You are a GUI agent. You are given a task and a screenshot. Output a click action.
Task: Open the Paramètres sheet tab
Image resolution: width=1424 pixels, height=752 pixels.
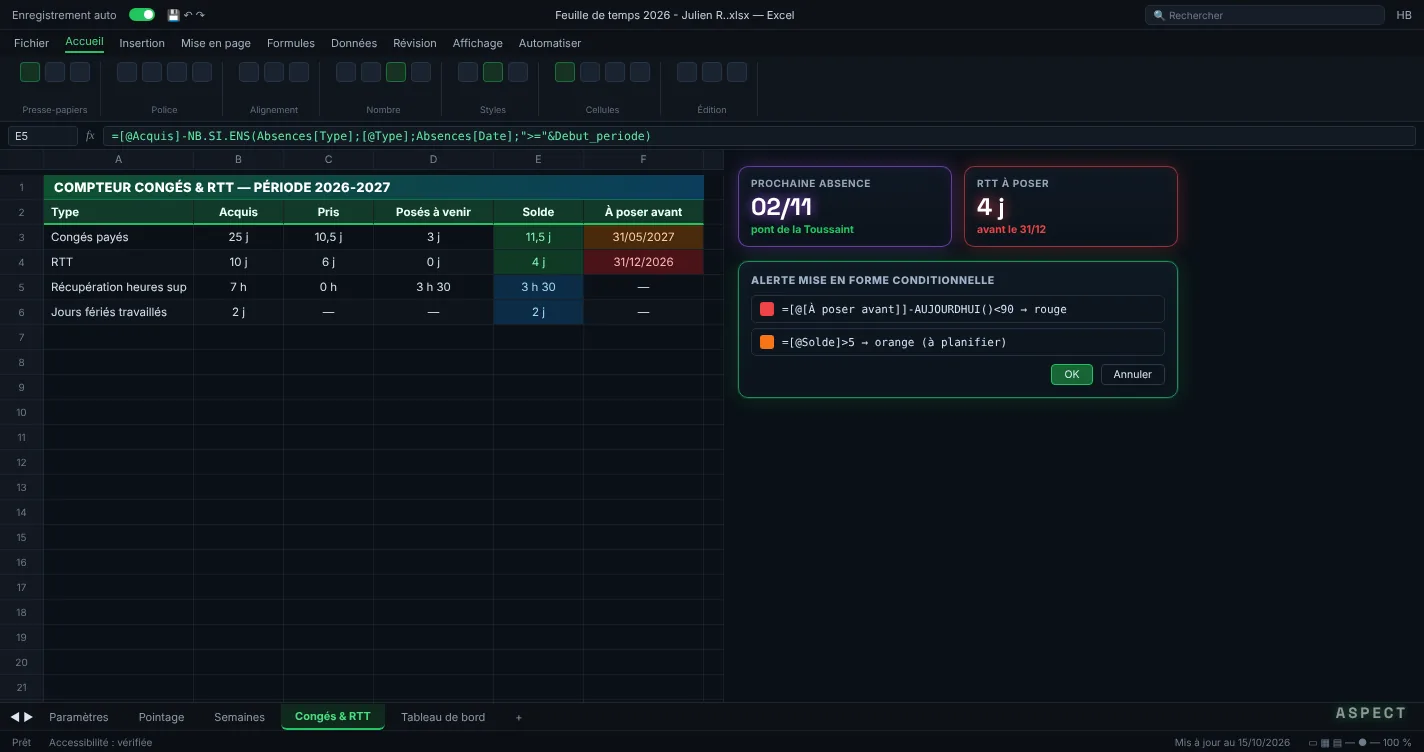coord(79,717)
